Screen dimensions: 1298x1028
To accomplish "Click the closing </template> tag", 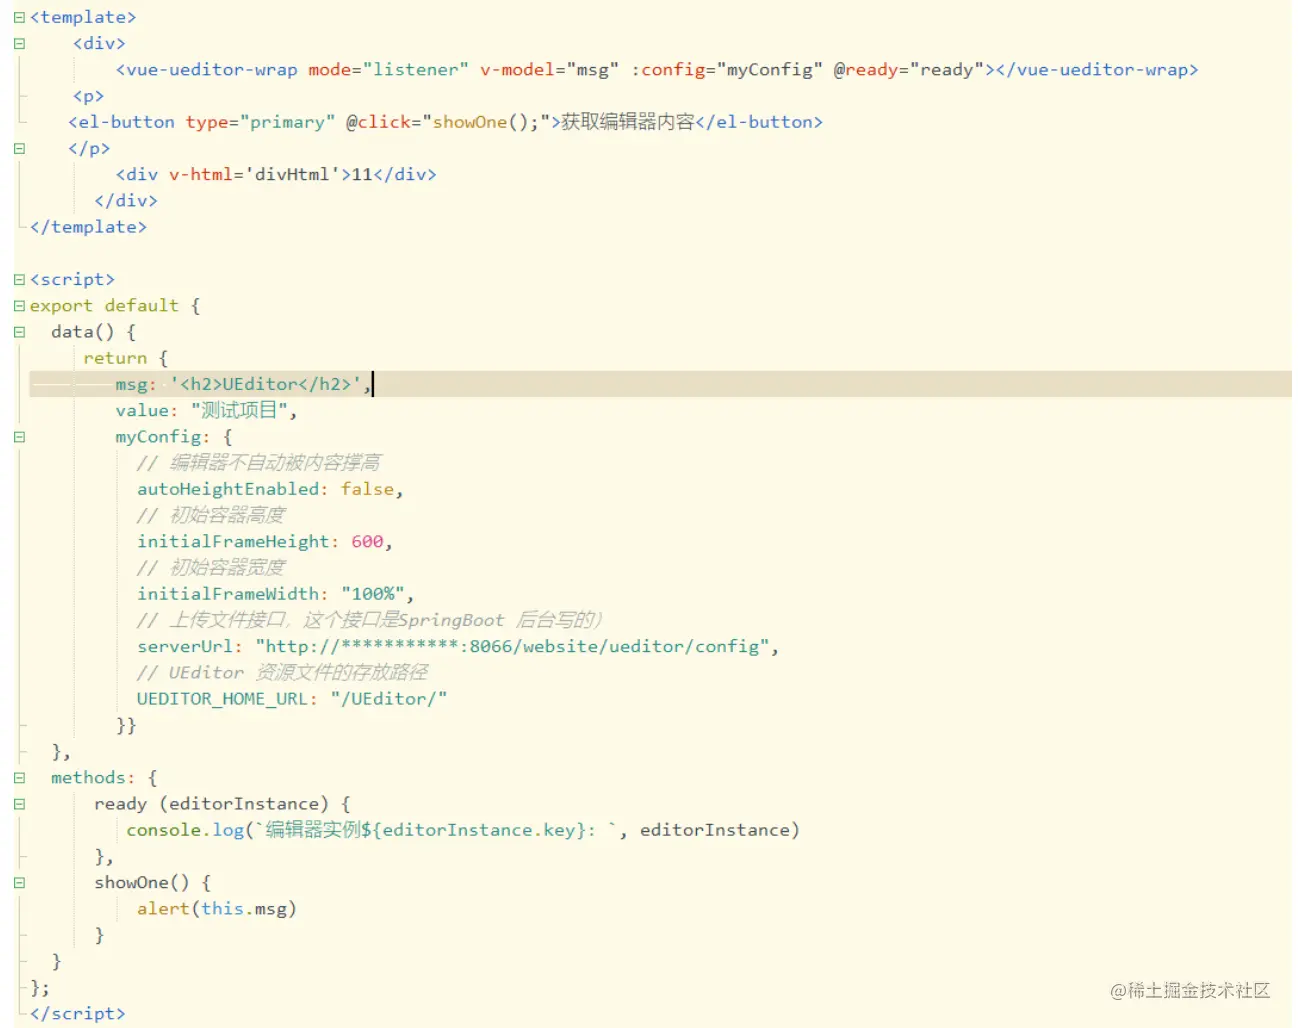I will 88,227.
